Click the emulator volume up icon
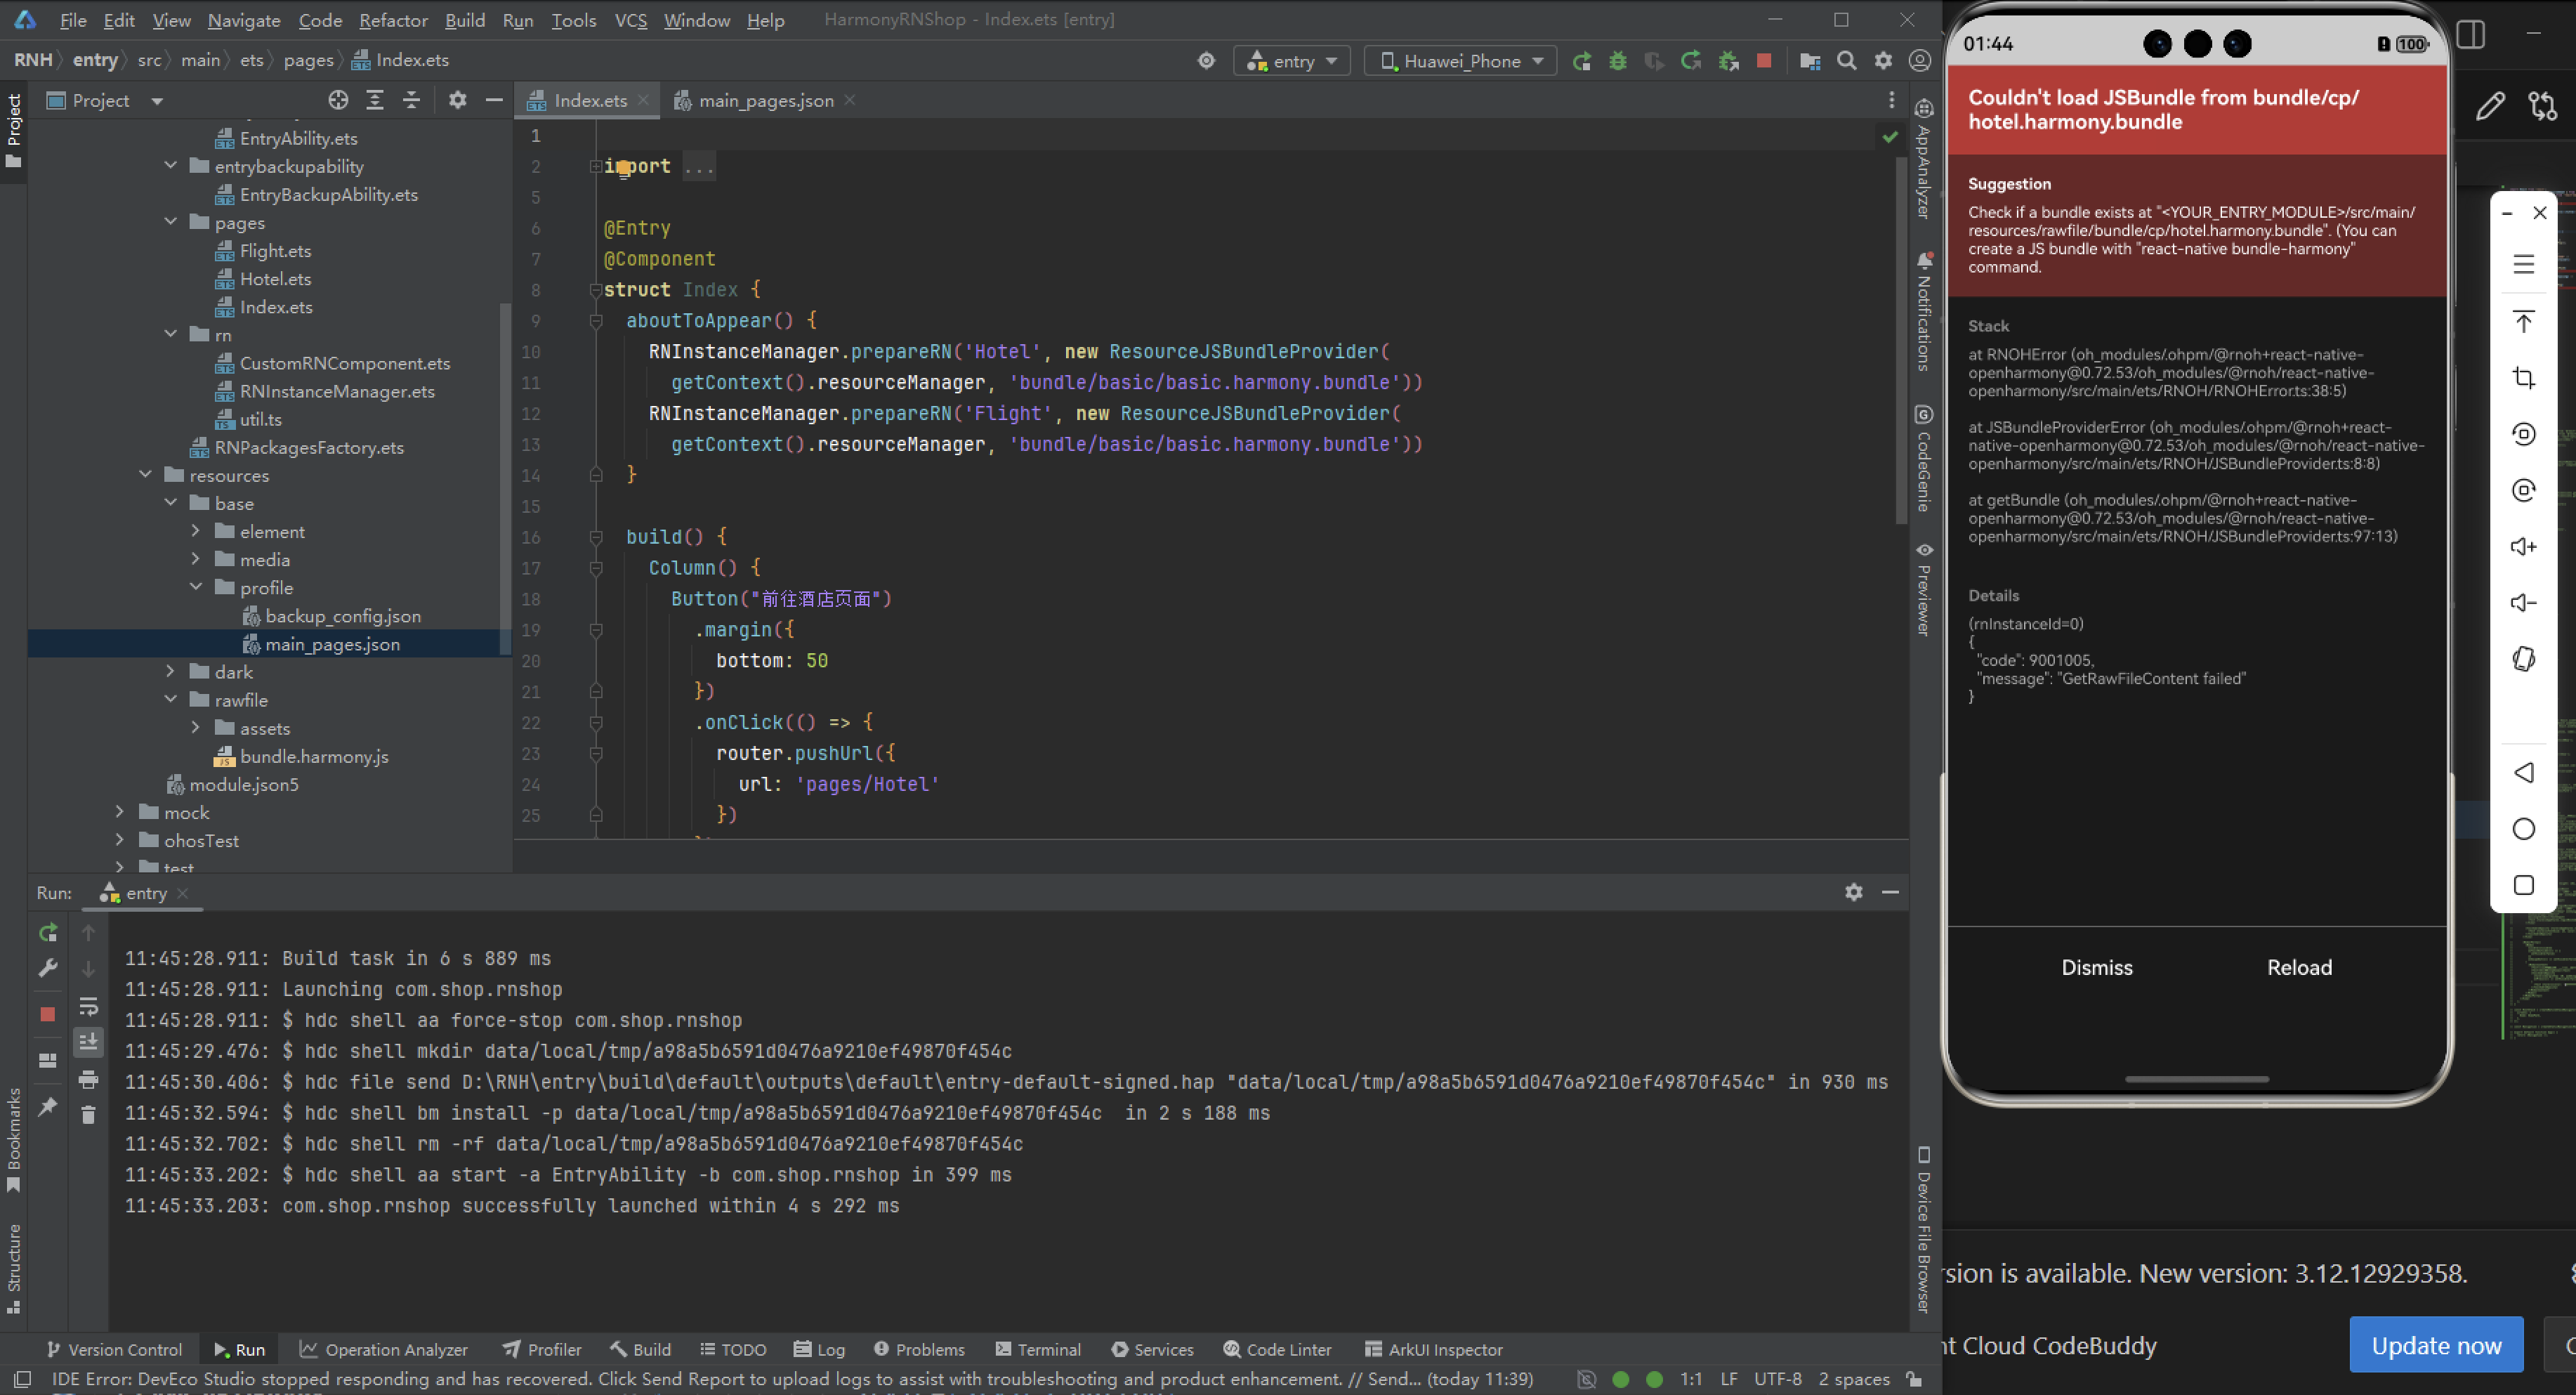The height and width of the screenshot is (1395, 2576). 2523,546
